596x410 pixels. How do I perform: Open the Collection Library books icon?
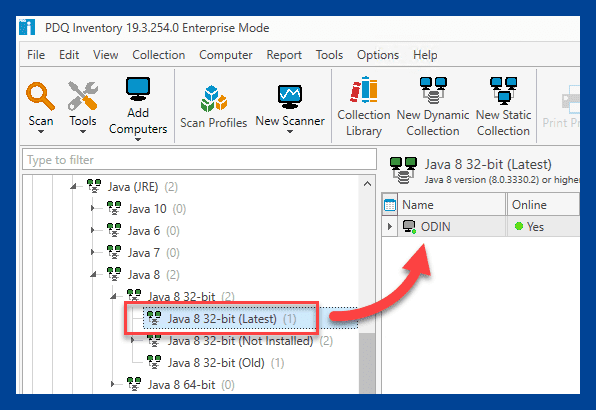tap(364, 90)
